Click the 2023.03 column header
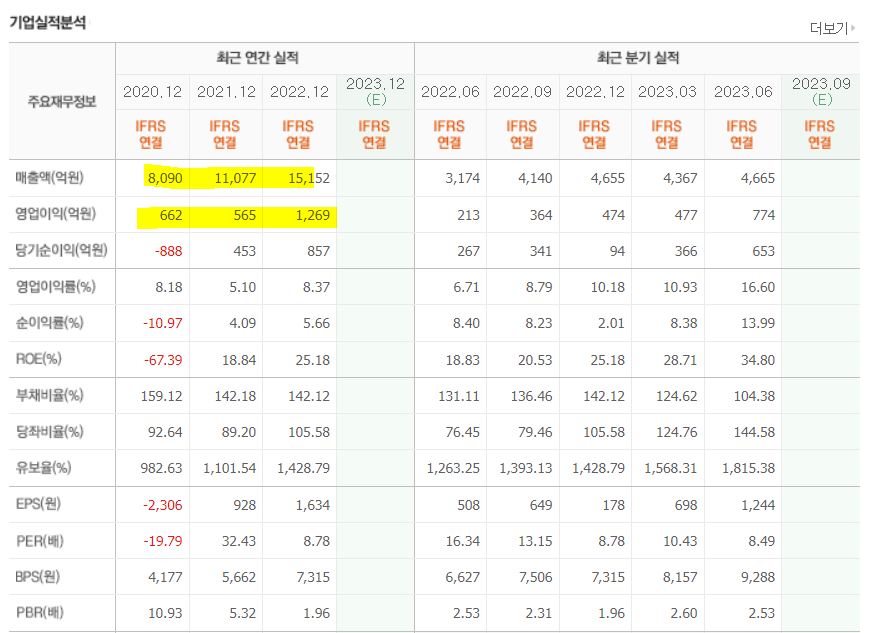879x633 pixels. pyautogui.click(x=667, y=92)
